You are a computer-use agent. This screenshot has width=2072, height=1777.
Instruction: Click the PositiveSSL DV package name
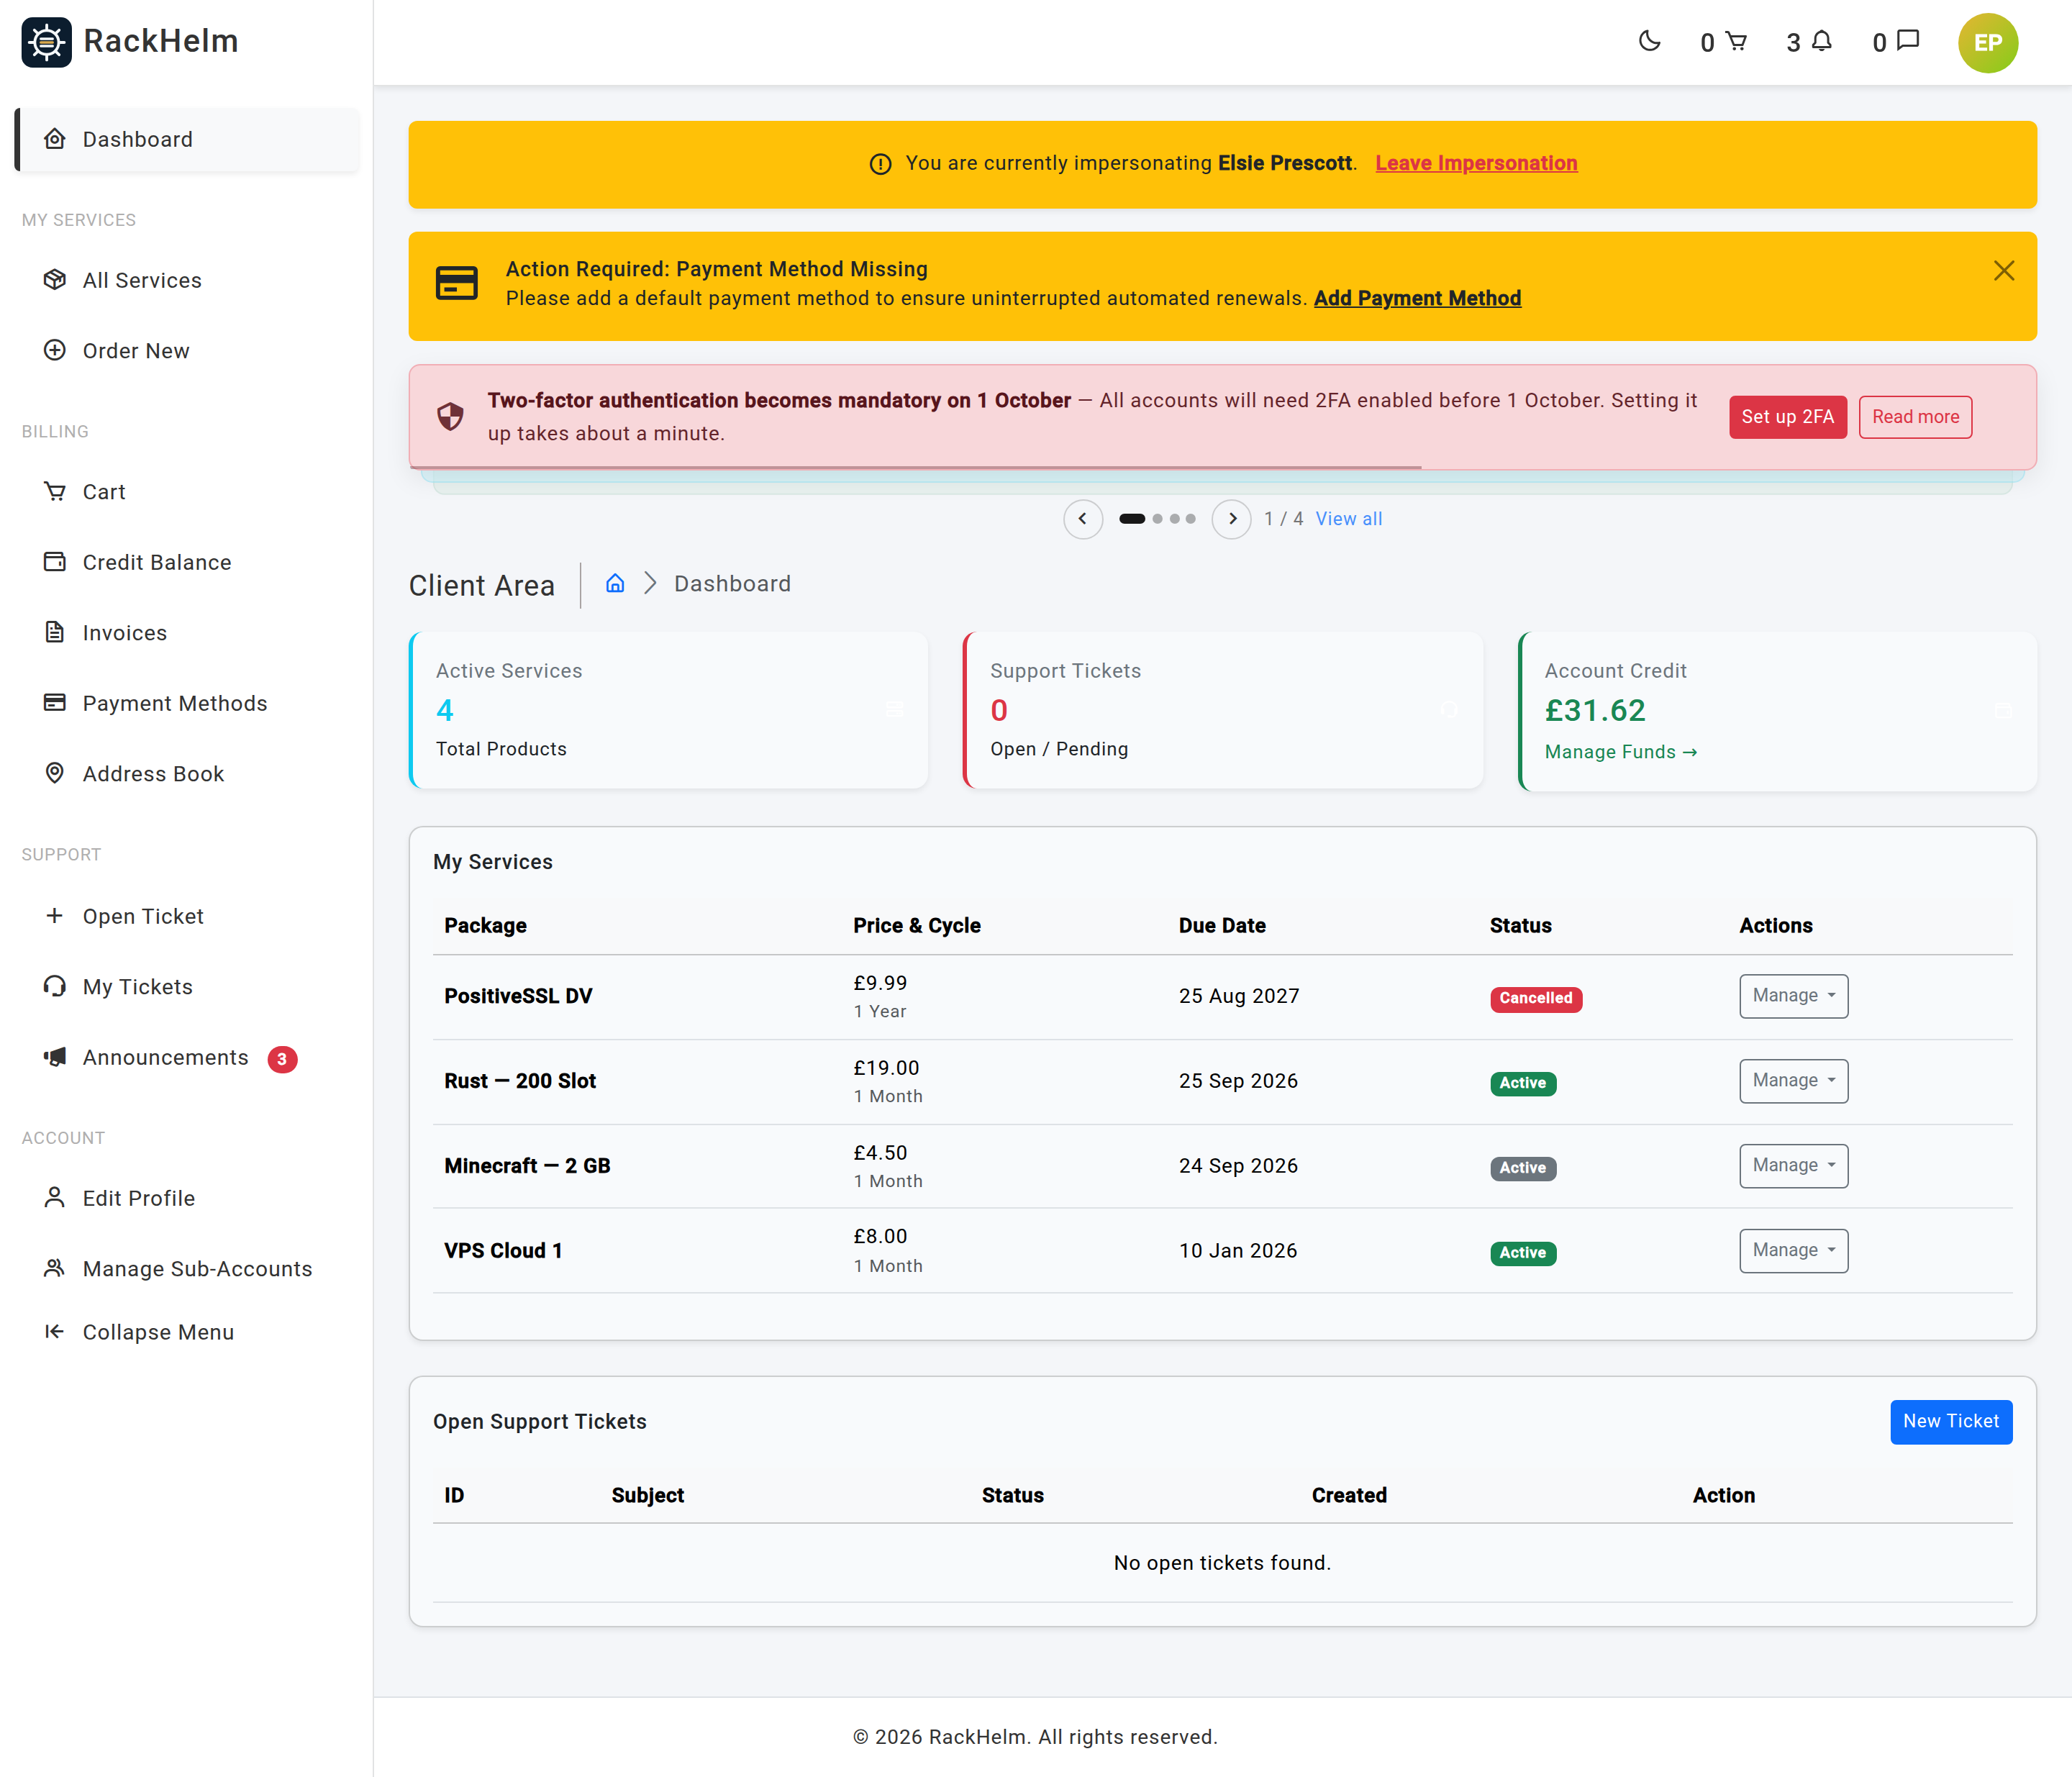pyautogui.click(x=518, y=996)
